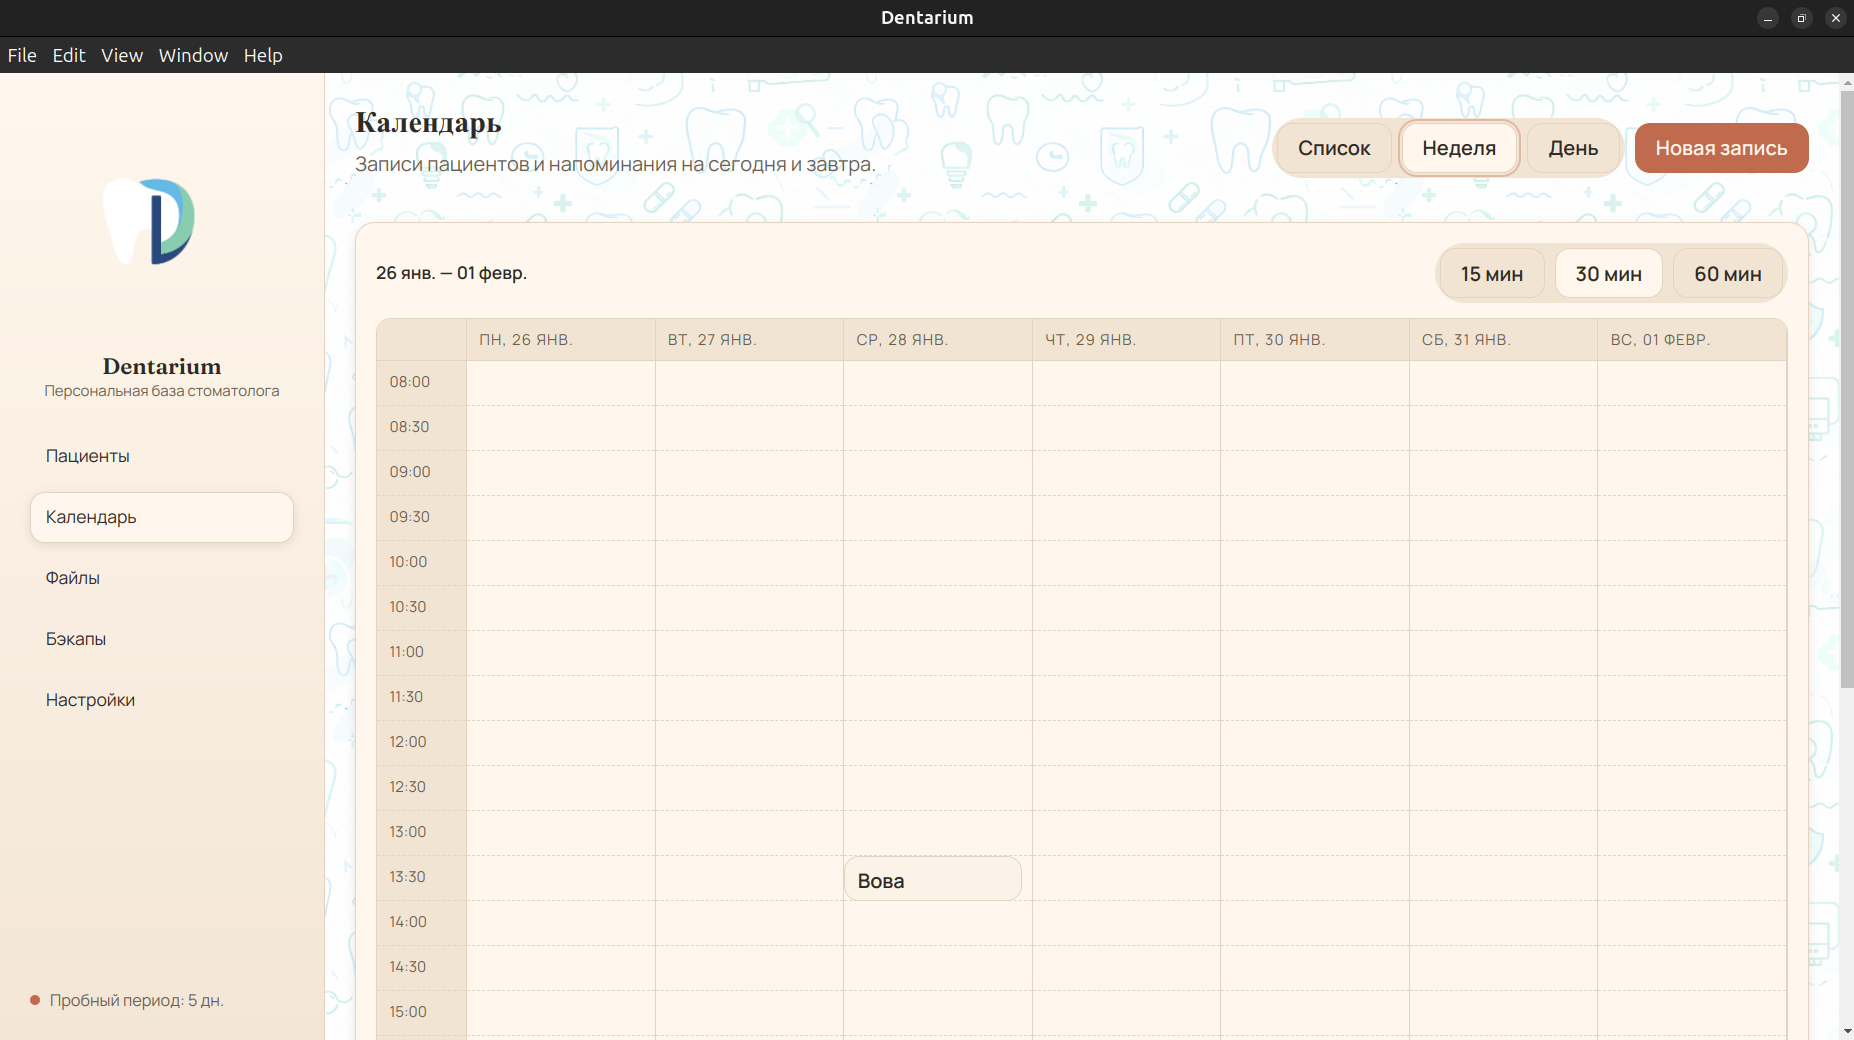Select the 60 мин interval option
Viewport: 1854px width, 1040px height.
tap(1727, 274)
